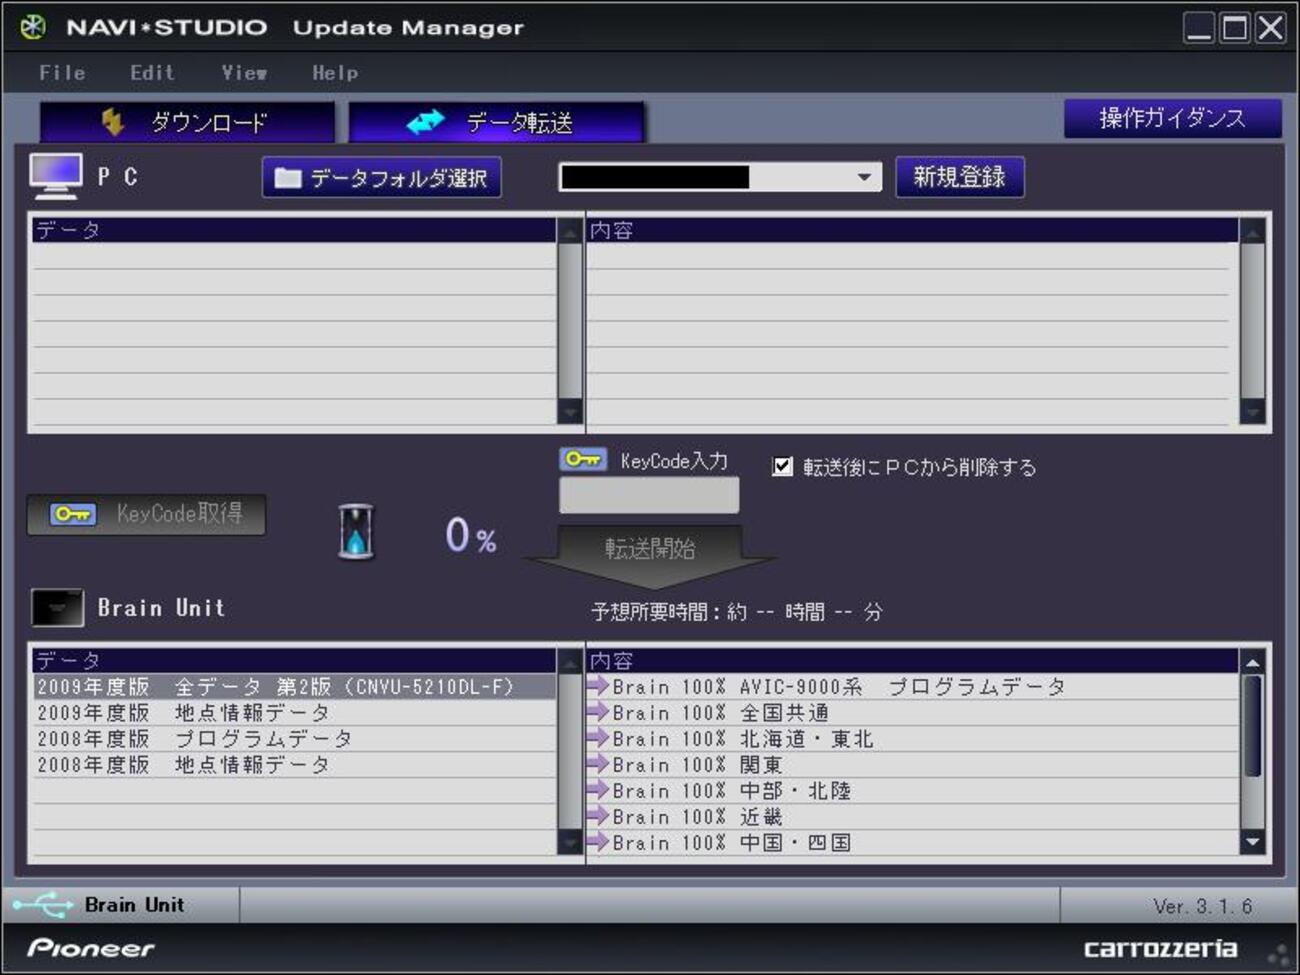The width and height of the screenshot is (1300, 975).
Task: Click scroll up arrow of Brain Unit 内容 list
Action: point(1252,662)
